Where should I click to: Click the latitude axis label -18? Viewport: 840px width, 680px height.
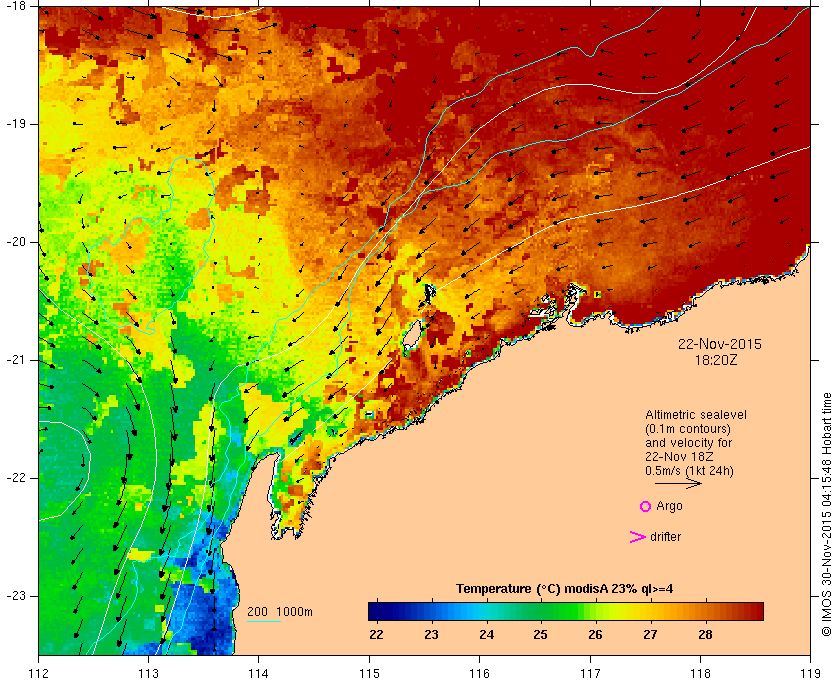[x=14, y=5]
